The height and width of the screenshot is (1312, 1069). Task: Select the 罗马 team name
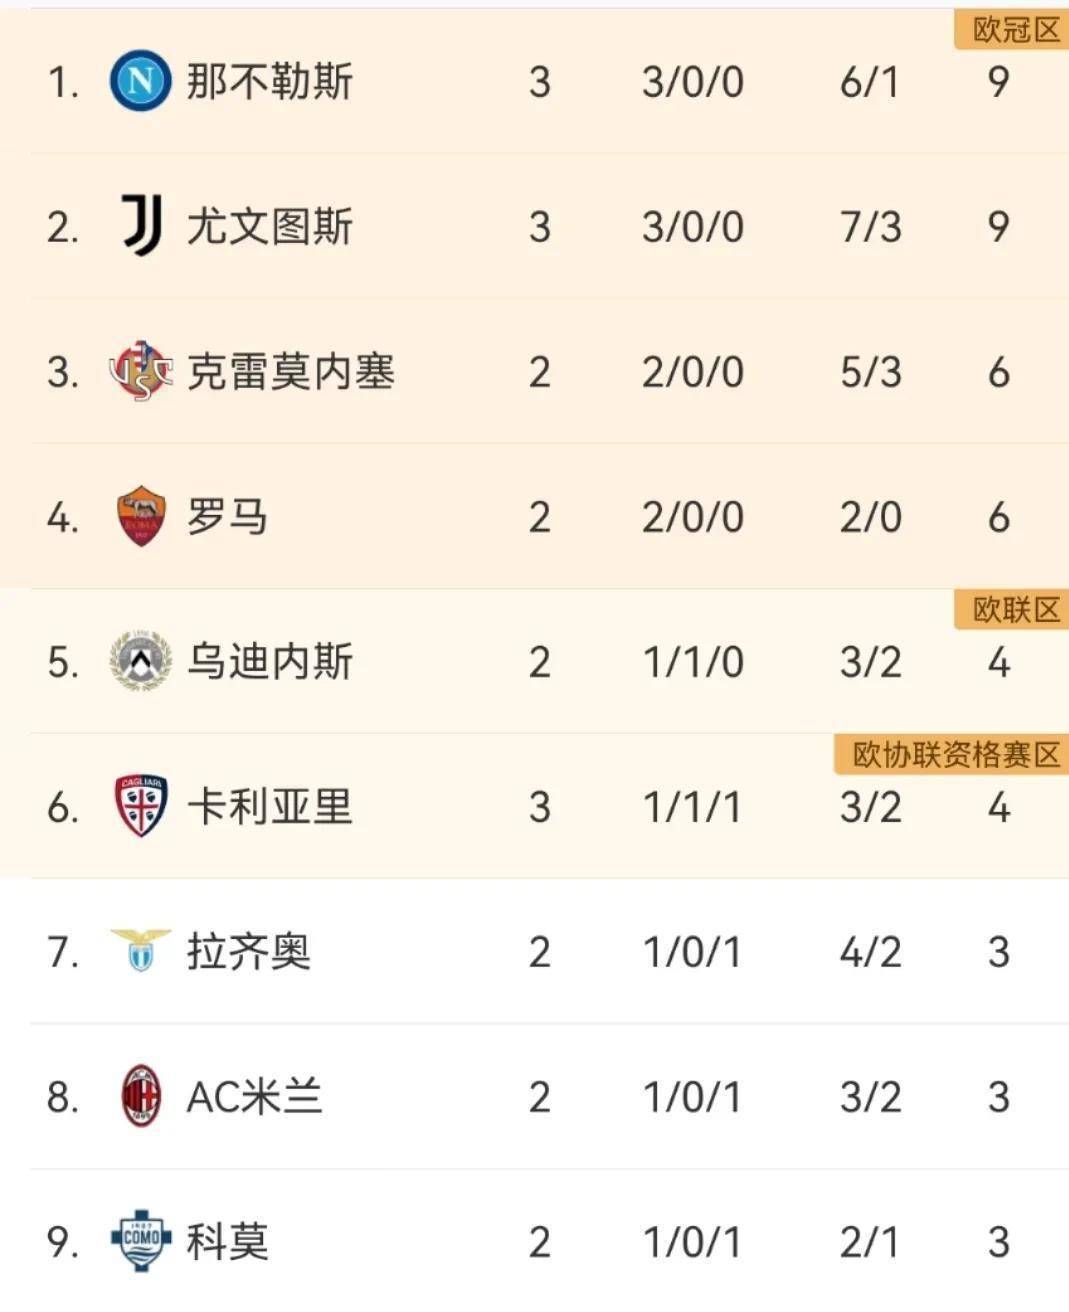(x=227, y=517)
